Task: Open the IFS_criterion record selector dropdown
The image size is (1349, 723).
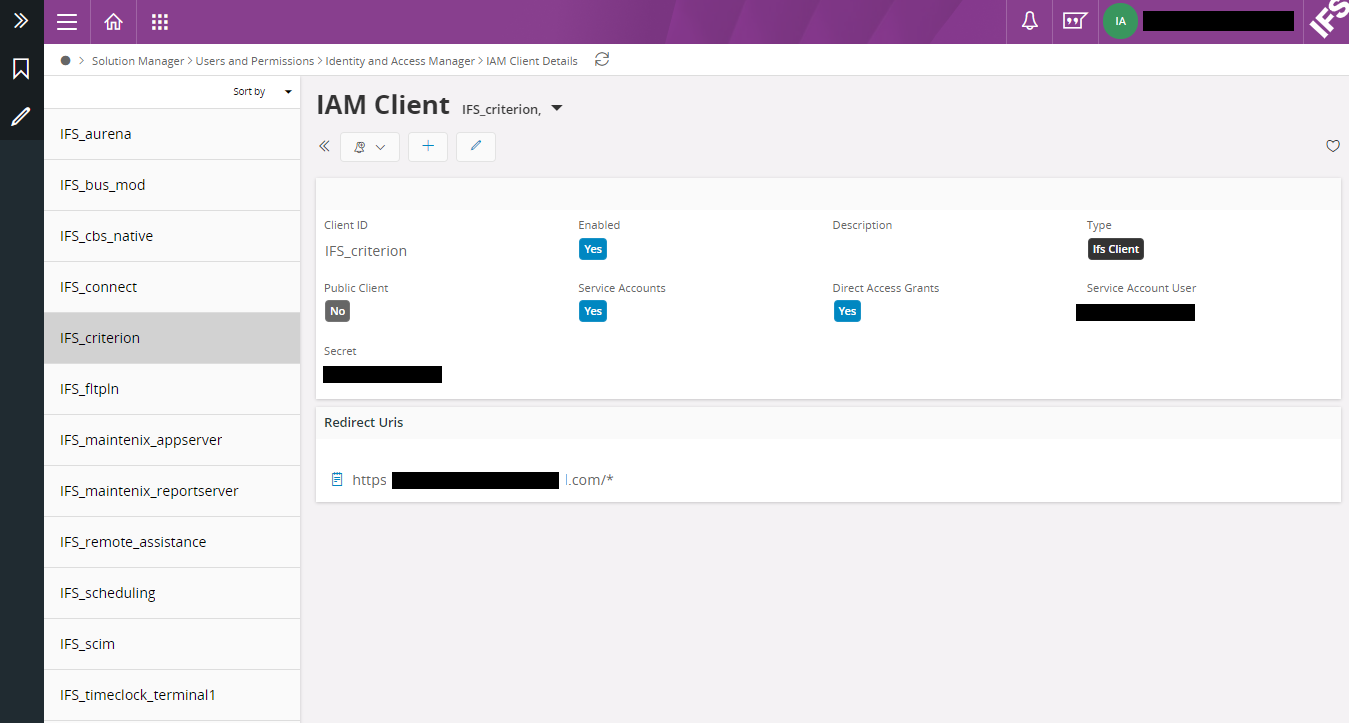Action: [x=558, y=109]
